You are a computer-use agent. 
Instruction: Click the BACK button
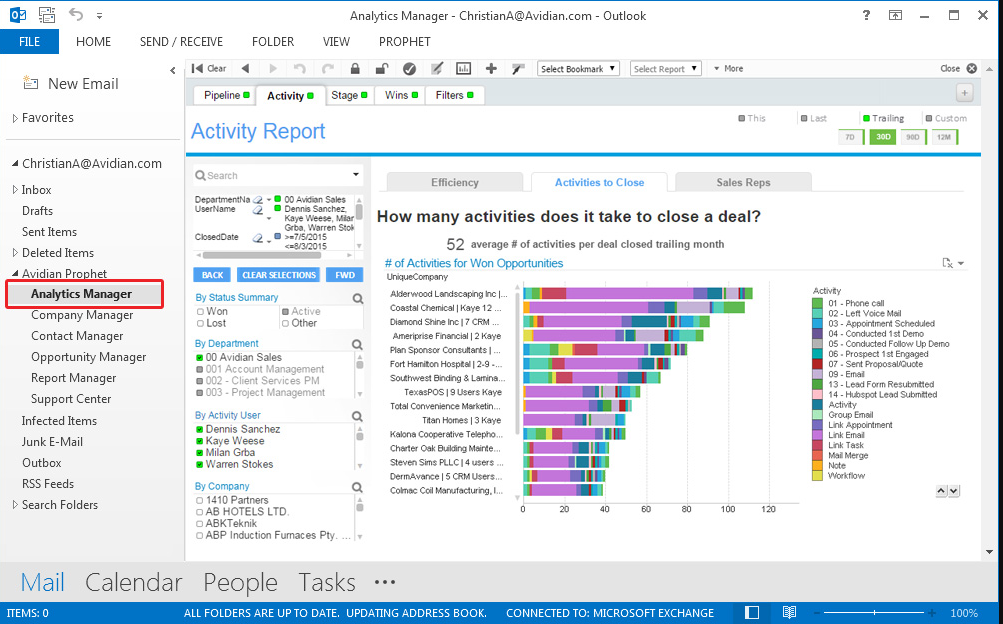212,275
